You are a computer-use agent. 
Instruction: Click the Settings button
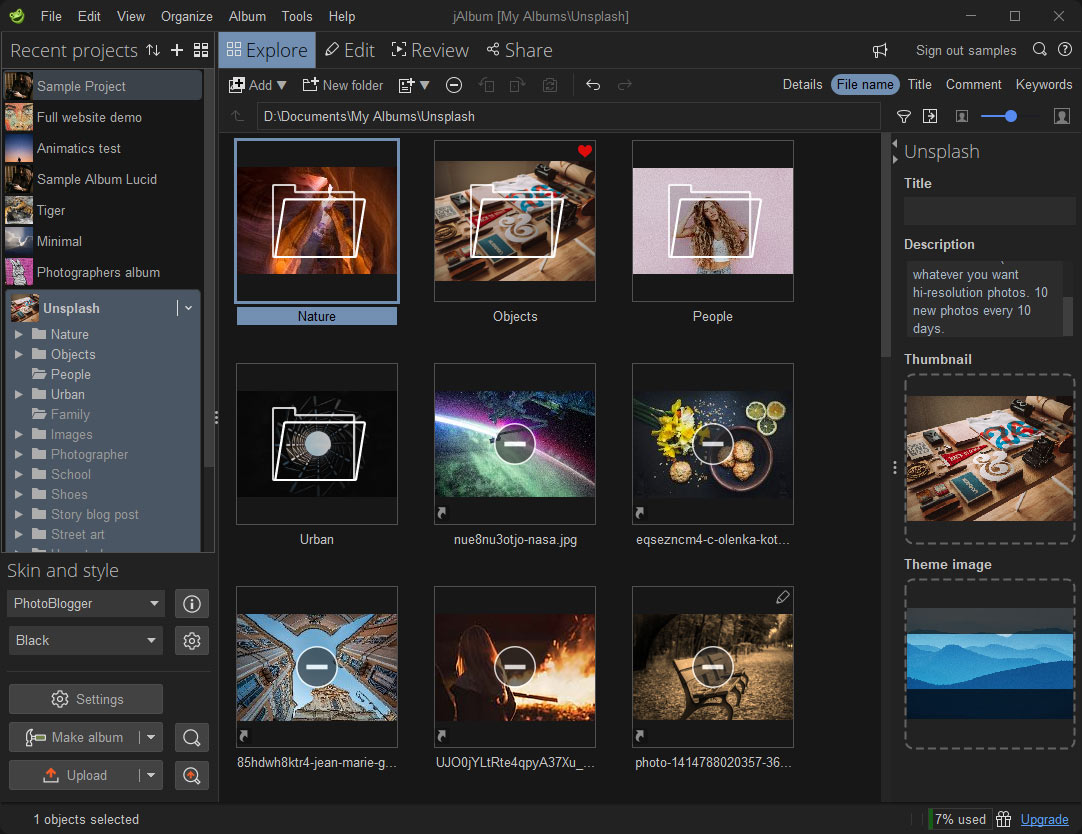pos(86,699)
